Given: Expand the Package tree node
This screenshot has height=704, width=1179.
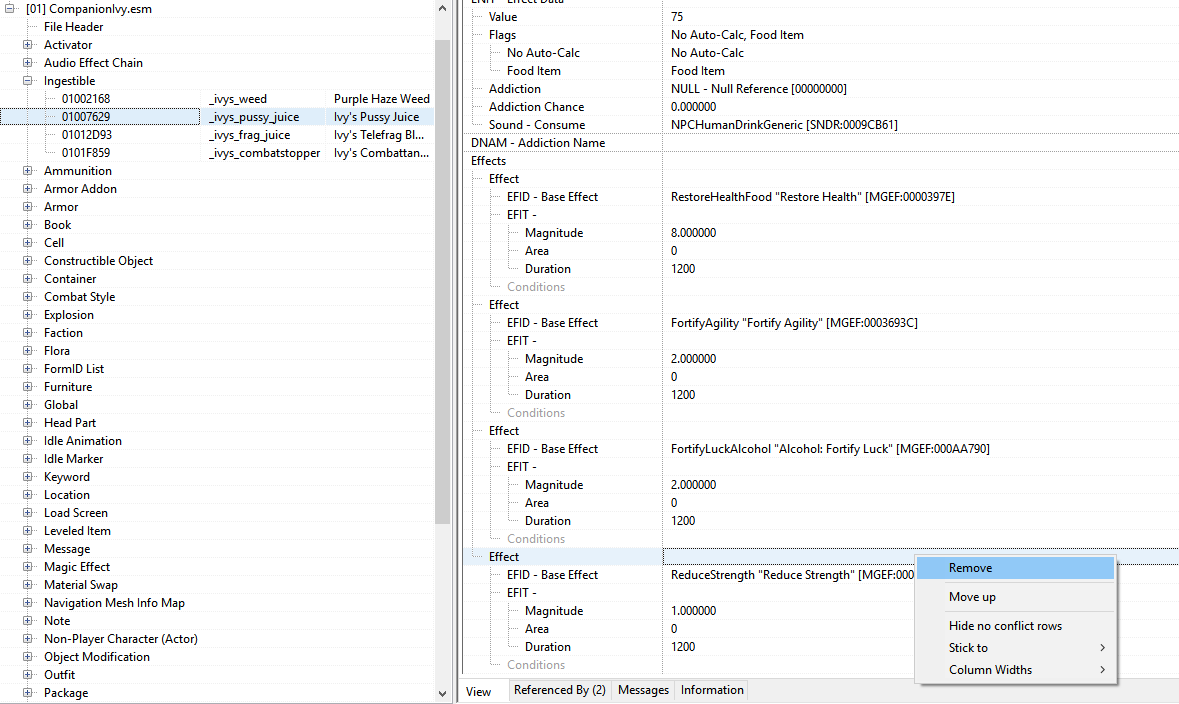Looking at the screenshot, I should click(28, 693).
